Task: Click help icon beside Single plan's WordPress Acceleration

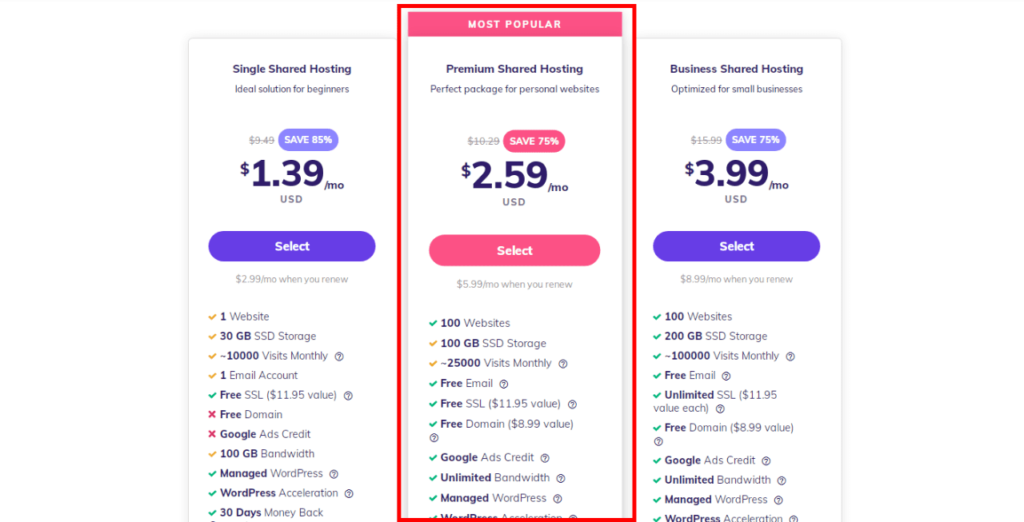Action: click(x=349, y=494)
